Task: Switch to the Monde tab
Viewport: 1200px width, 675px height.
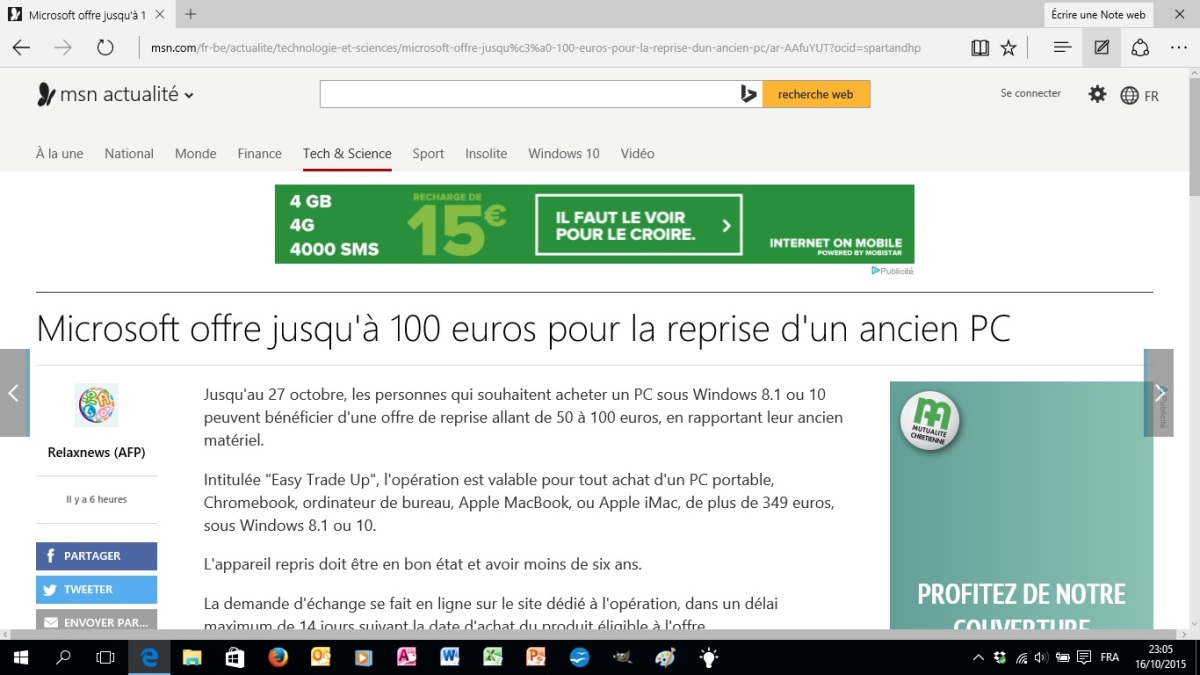Action: [195, 153]
